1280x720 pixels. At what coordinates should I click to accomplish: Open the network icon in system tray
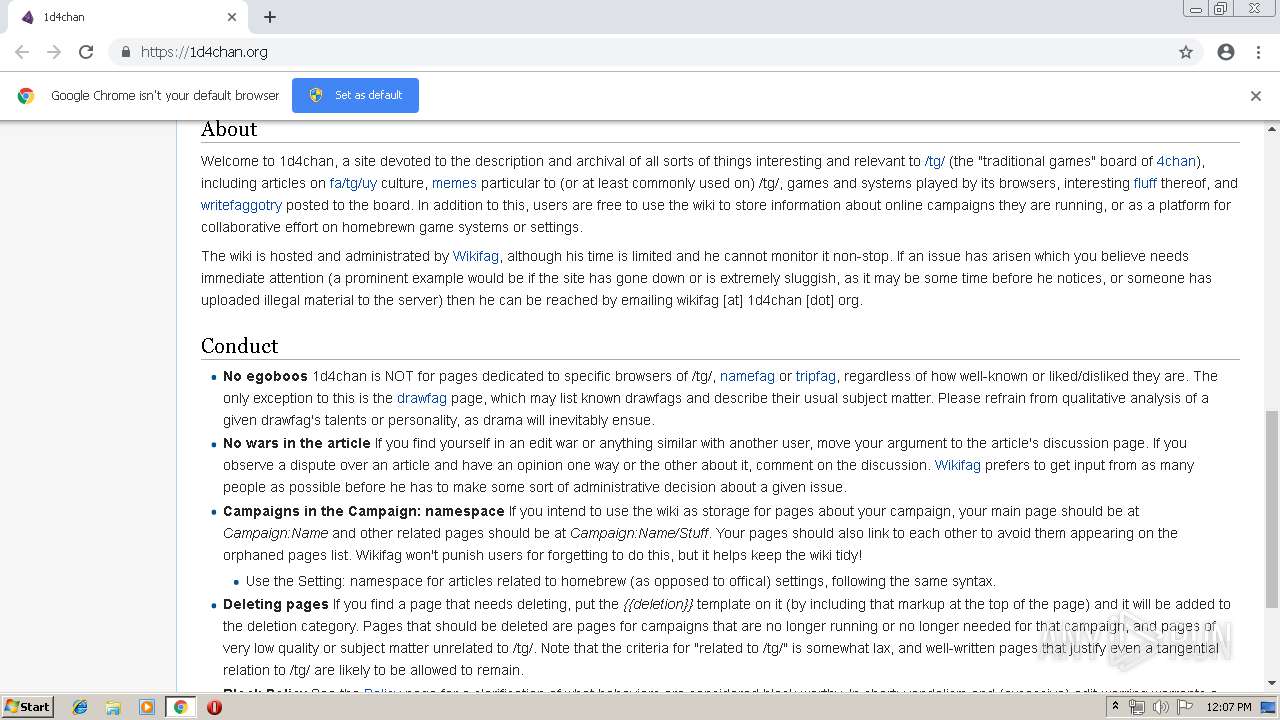1137,707
